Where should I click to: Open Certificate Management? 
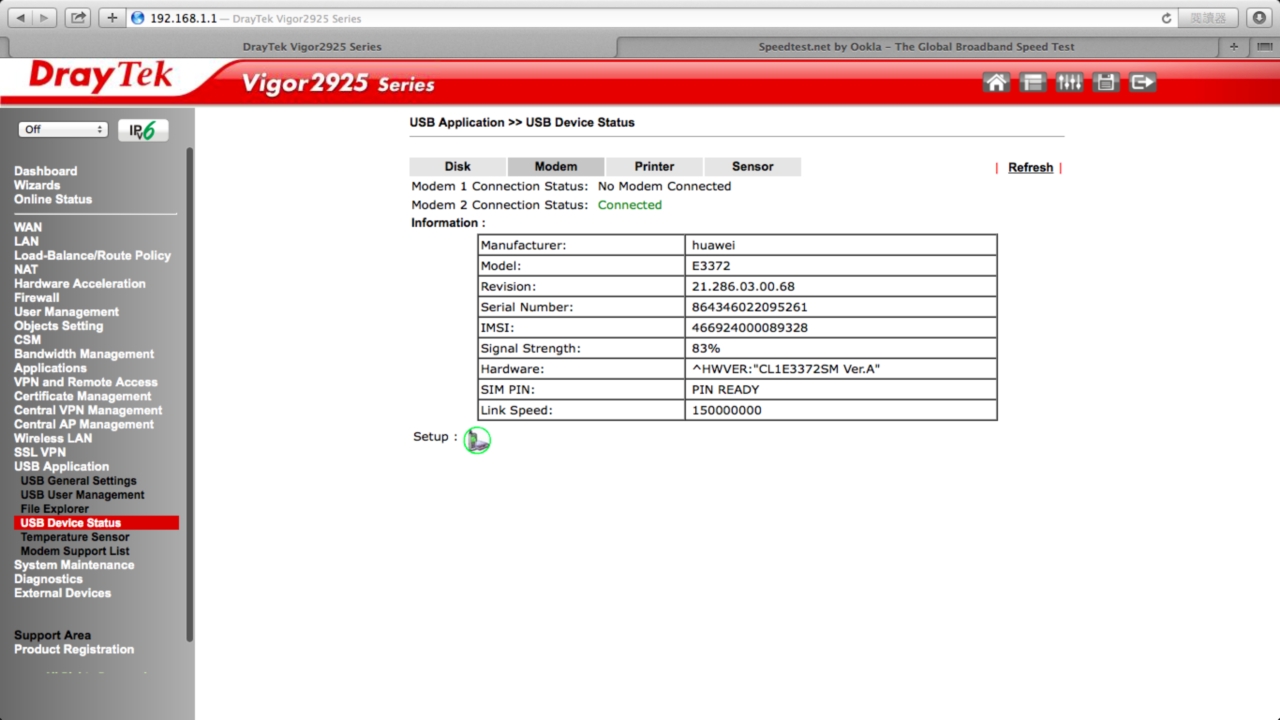tap(84, 395)
